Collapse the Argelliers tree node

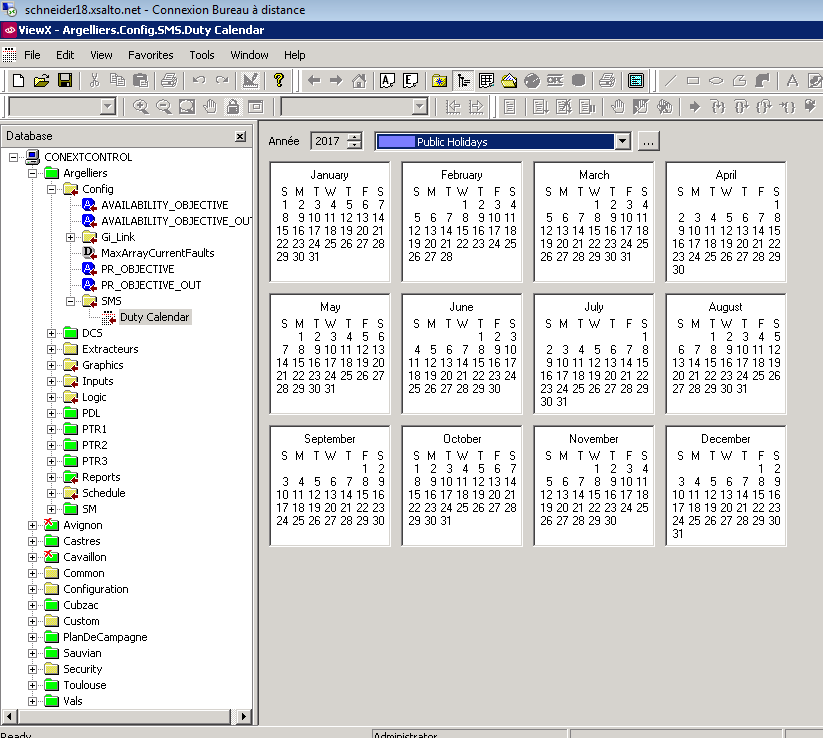click(x=33, y=173)
